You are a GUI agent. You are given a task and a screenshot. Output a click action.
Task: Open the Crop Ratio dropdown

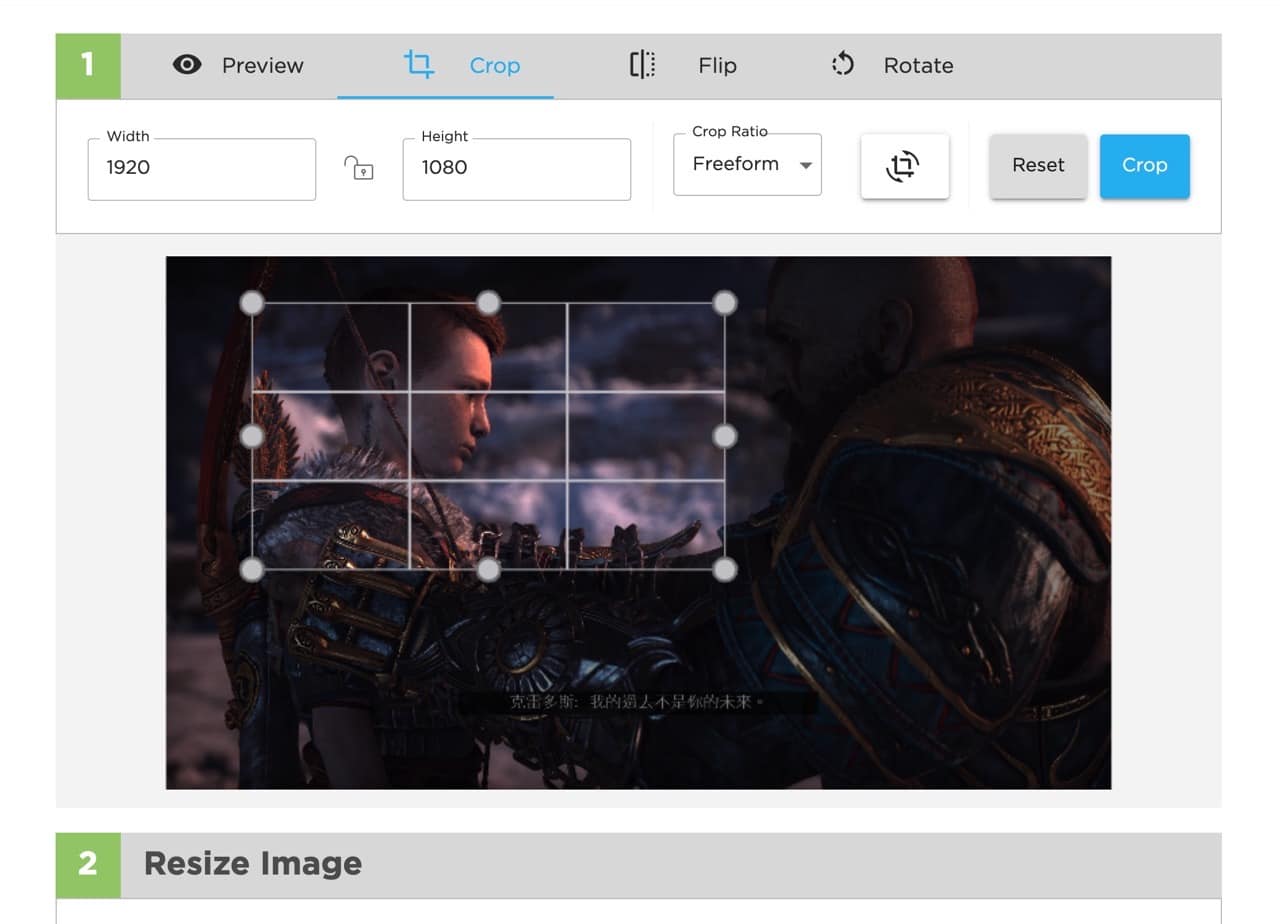point(748,165)
